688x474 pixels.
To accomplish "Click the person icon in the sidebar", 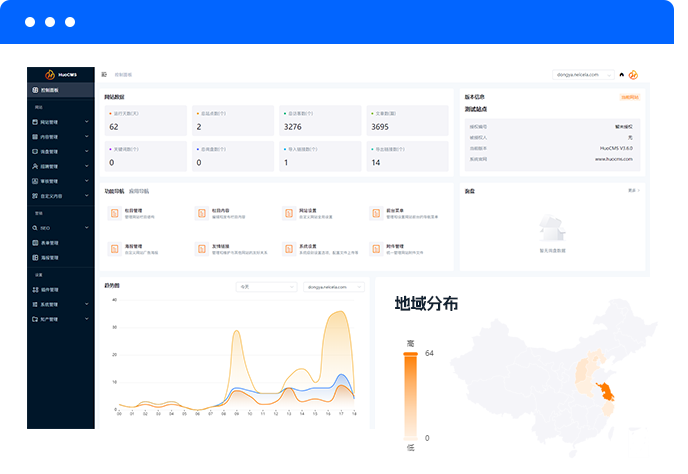I will (x=35, y=166).
